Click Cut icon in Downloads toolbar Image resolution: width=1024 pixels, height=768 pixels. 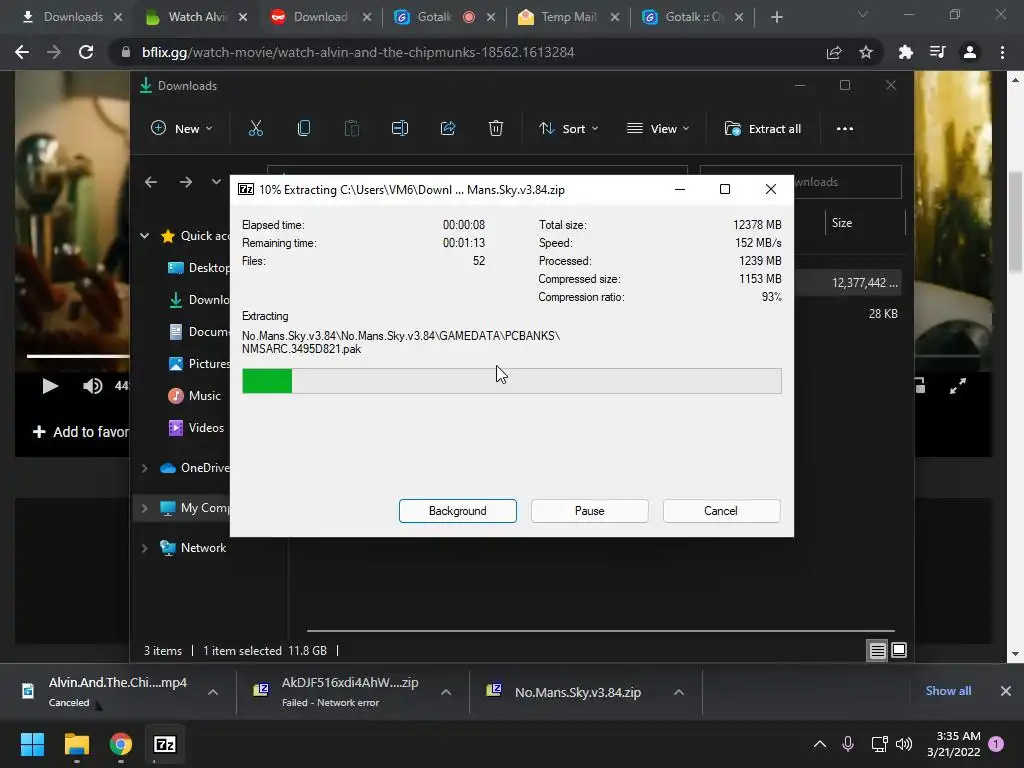tap(255, 129)
